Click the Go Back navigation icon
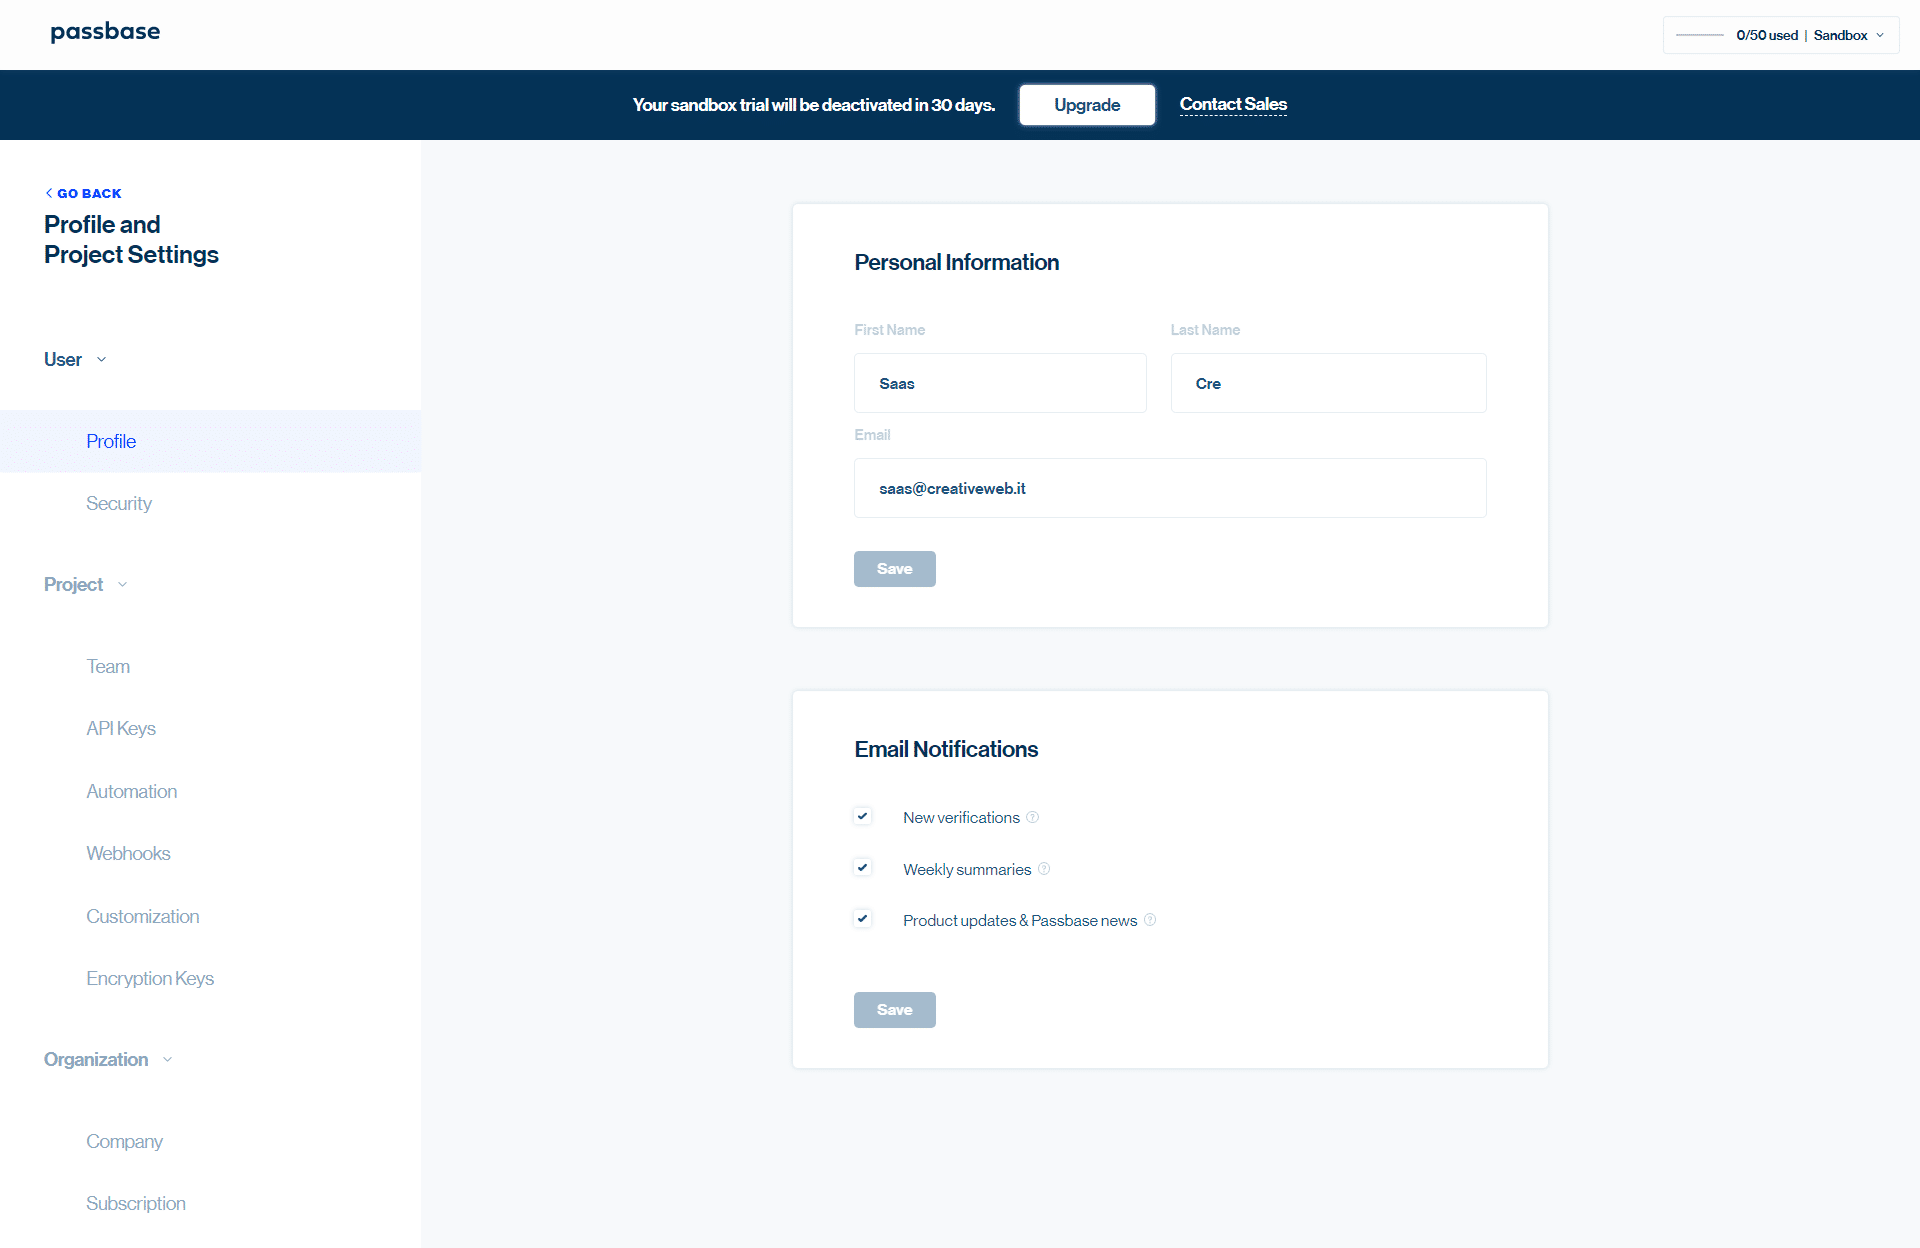The height and width of the screenshot is (1248, 1920). 46,193
